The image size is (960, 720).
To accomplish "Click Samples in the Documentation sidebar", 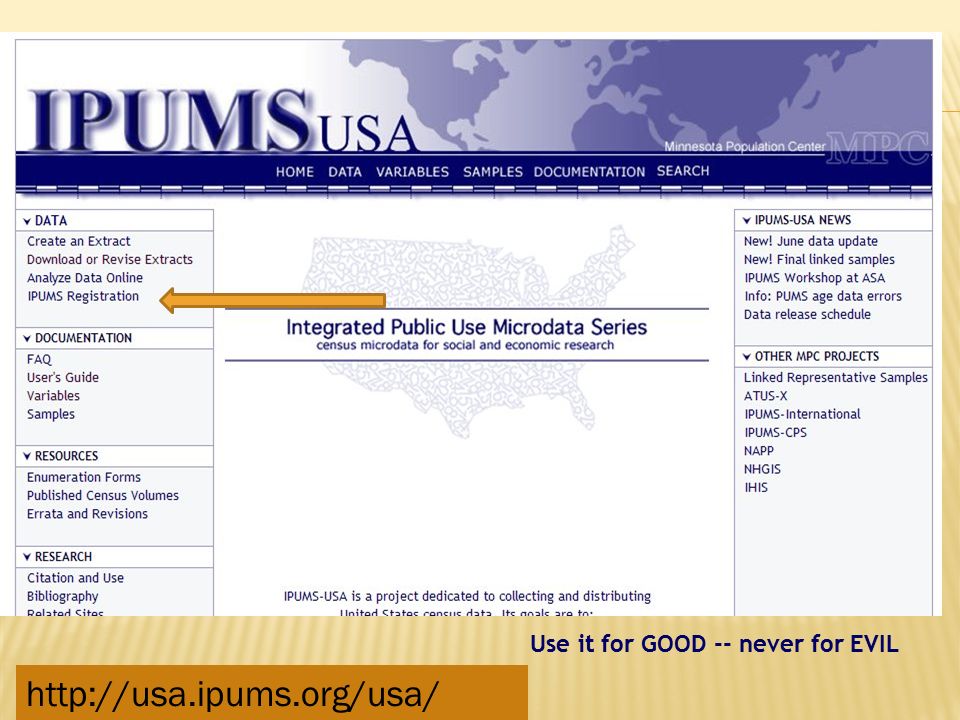I will tap(51, 414).
